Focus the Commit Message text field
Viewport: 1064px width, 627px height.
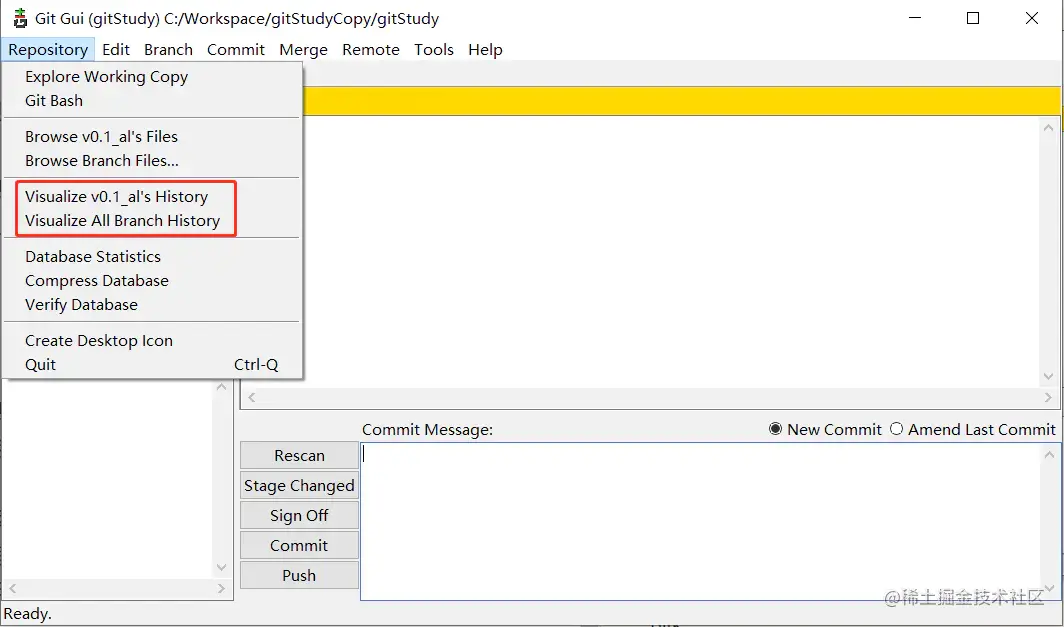[x=701, y=521]
